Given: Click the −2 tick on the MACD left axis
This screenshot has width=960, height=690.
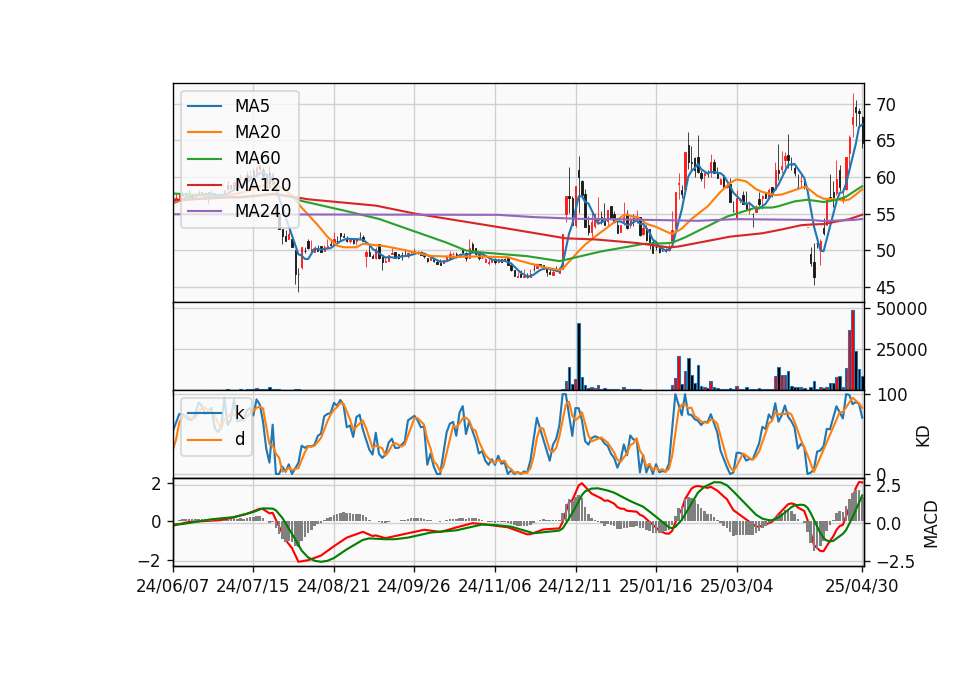Looking at the screenshot, I should pyautogui.click(x=149, y=561).
